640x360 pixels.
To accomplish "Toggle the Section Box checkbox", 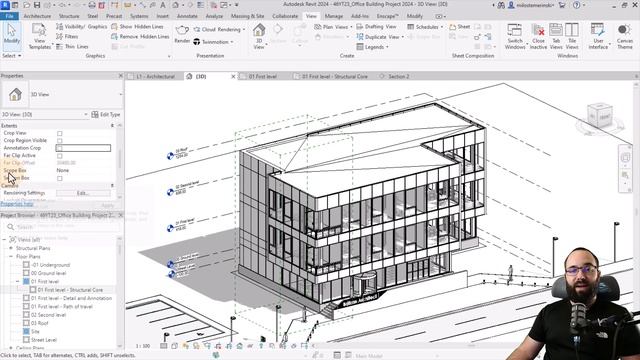I will 60,178.
